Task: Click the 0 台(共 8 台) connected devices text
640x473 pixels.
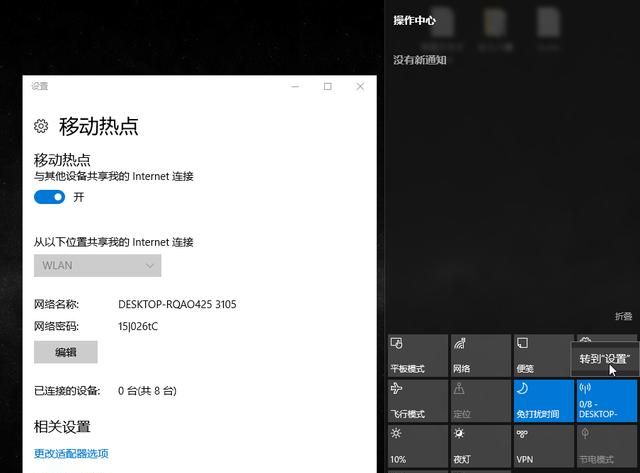Action: pos(147,391)
